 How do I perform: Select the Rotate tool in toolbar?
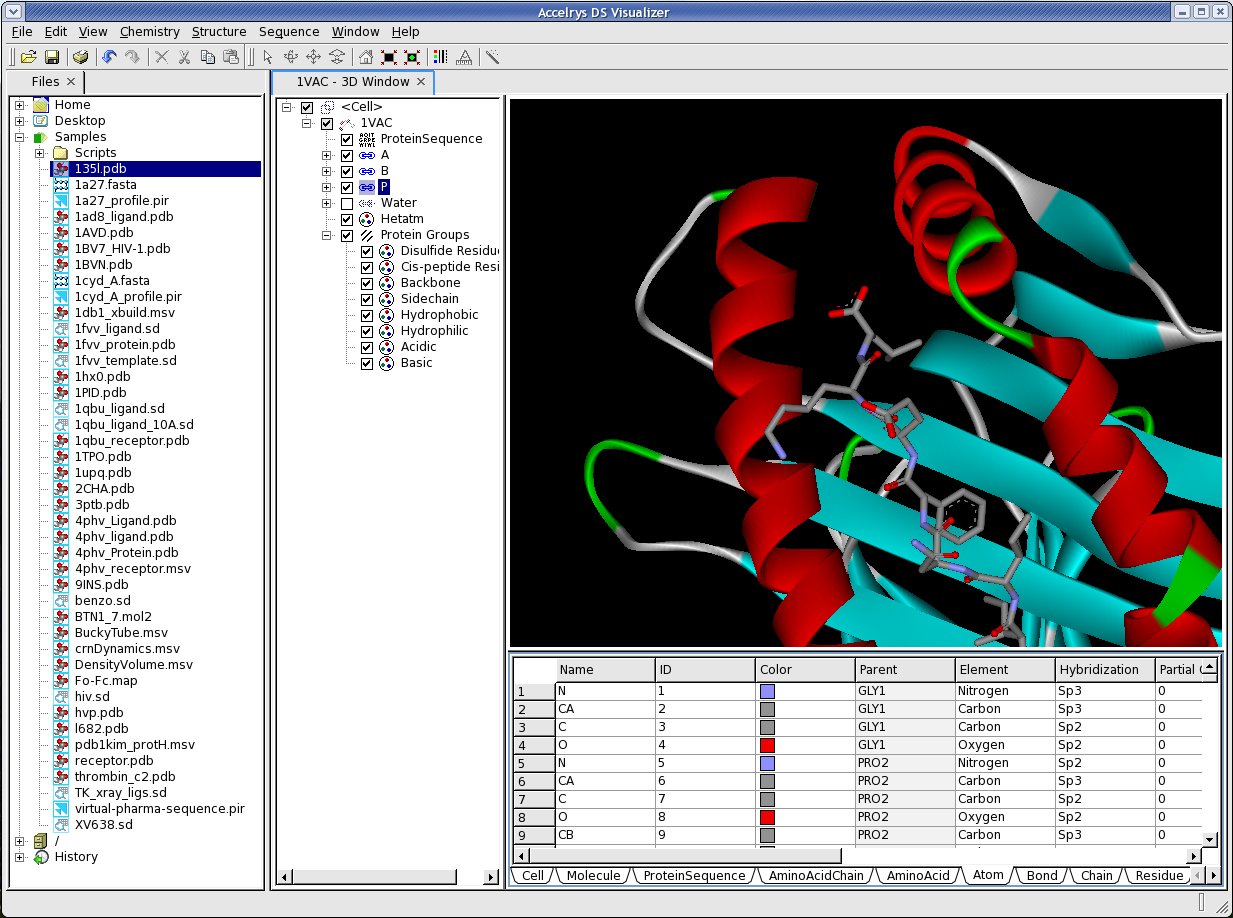(291, 57)
